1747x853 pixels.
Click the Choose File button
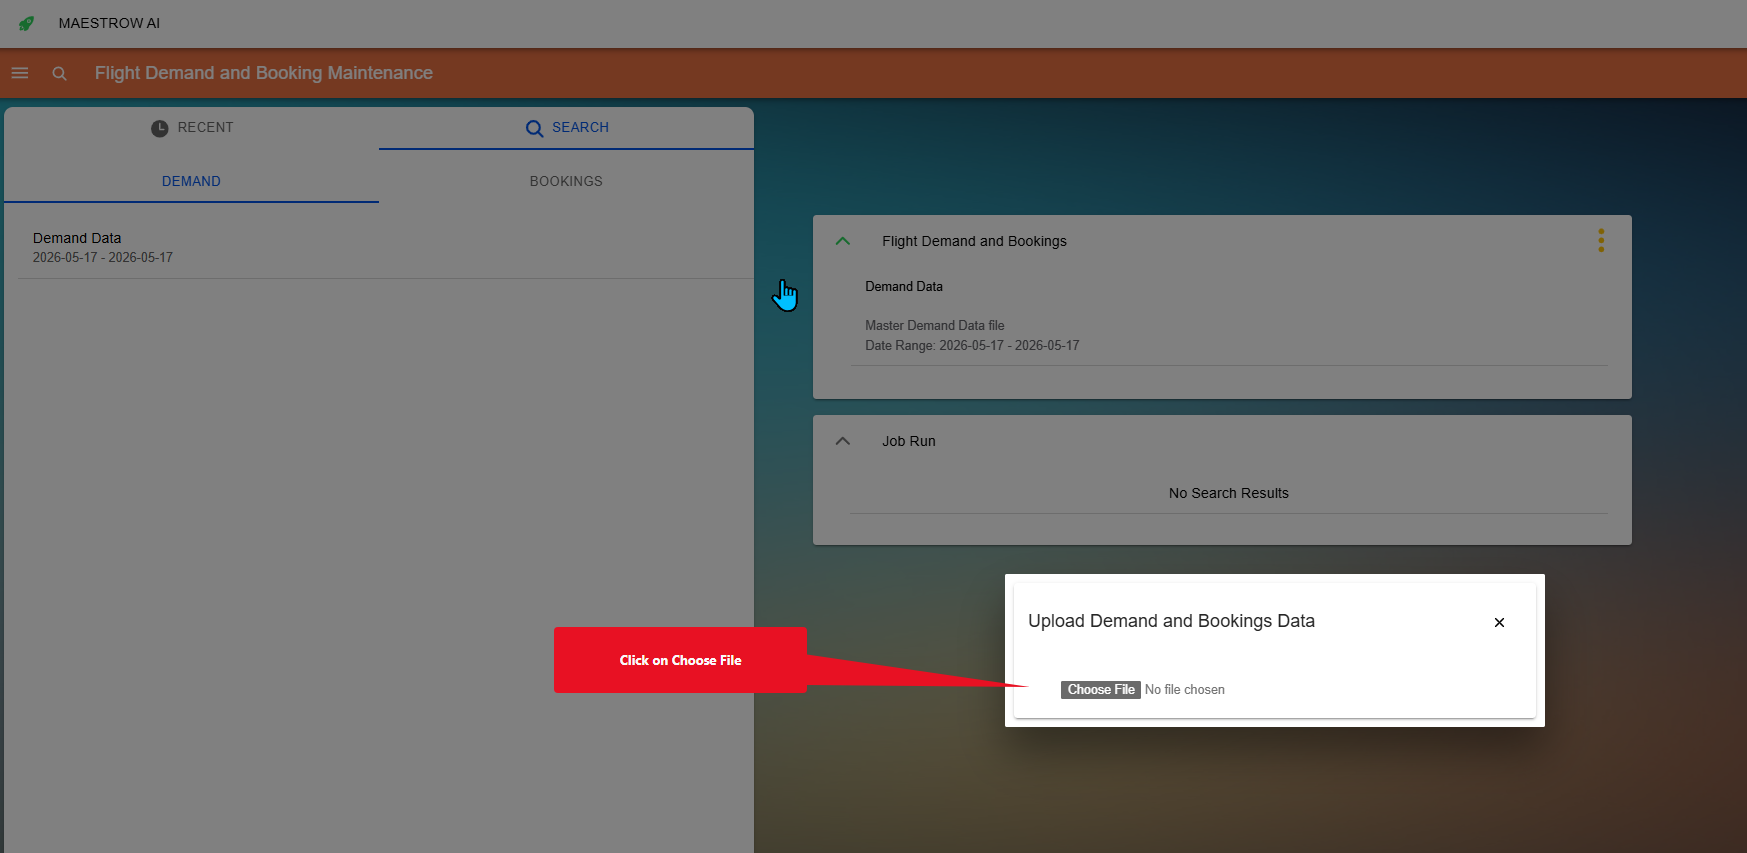[1101, 690]
